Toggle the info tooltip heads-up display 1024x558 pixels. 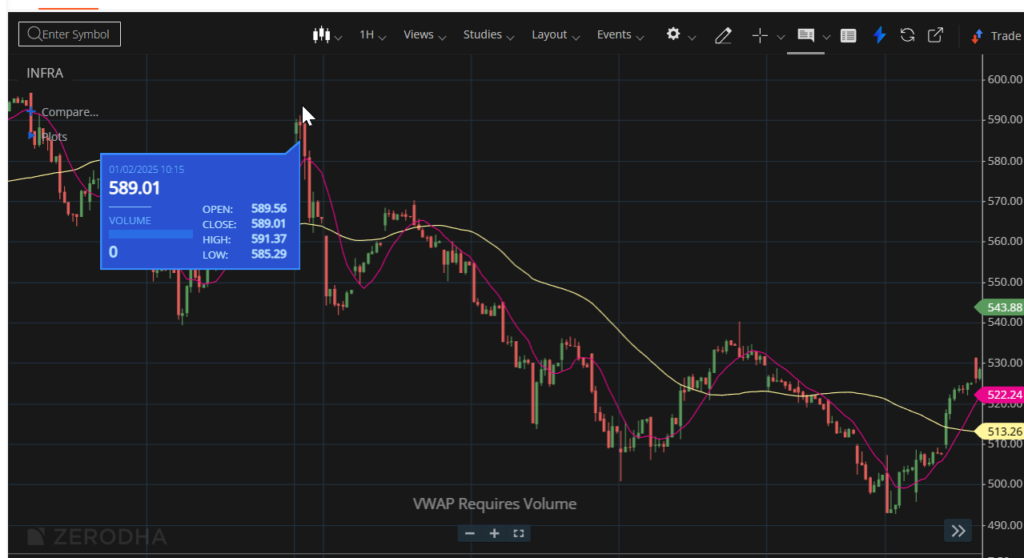(x=805, y=35)
